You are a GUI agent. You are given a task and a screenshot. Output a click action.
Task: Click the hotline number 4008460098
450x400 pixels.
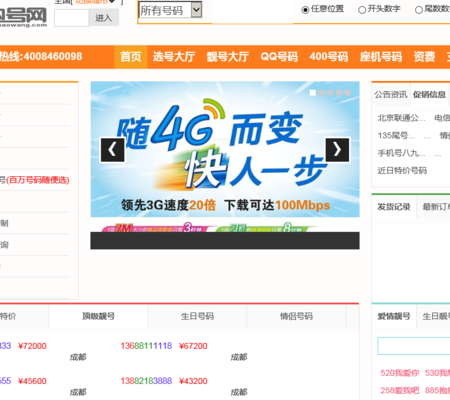coord(53,56)
